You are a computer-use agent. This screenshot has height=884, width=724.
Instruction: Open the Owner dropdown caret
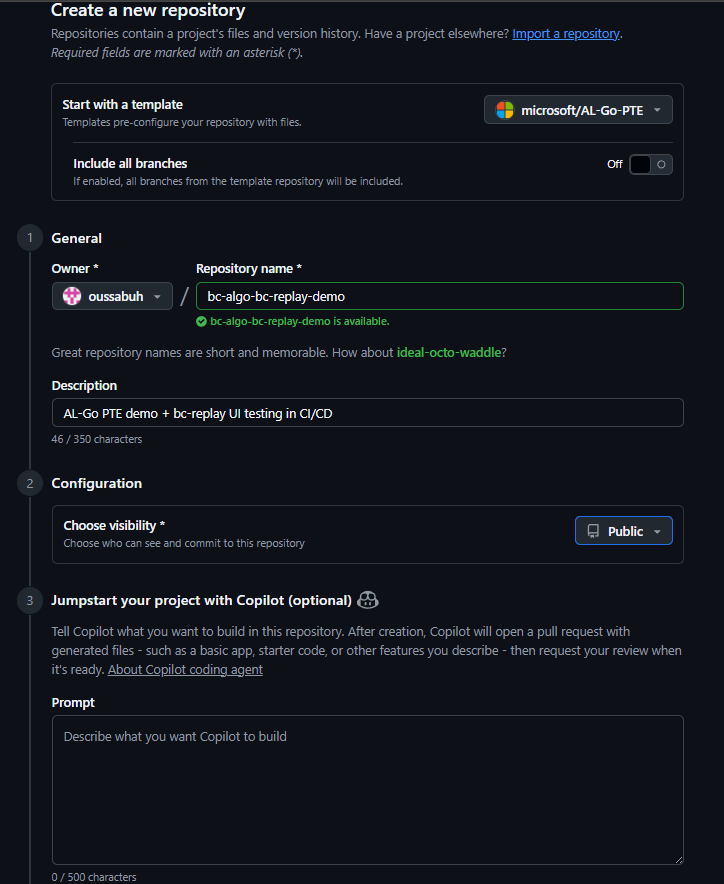[157, 297]
